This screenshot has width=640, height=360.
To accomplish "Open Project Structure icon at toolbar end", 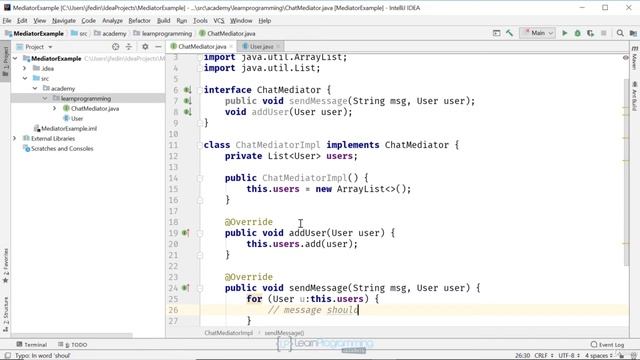I will pos(633,33).
